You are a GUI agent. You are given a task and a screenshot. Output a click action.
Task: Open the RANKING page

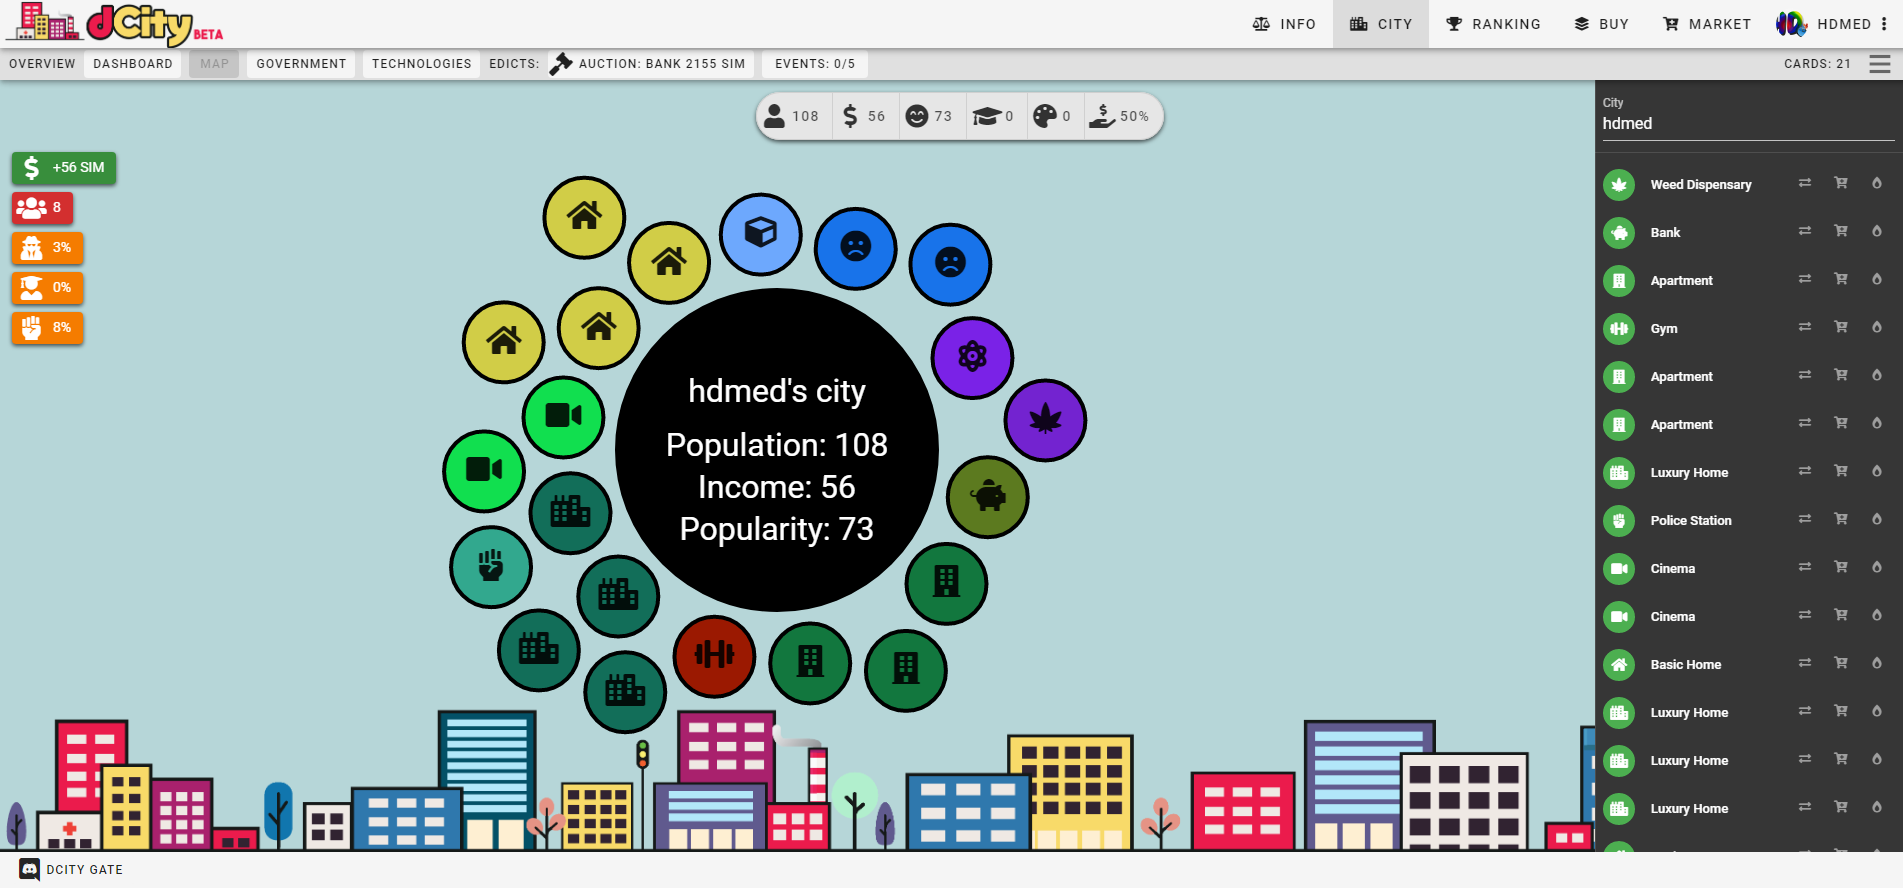[x=1493, y=24]
